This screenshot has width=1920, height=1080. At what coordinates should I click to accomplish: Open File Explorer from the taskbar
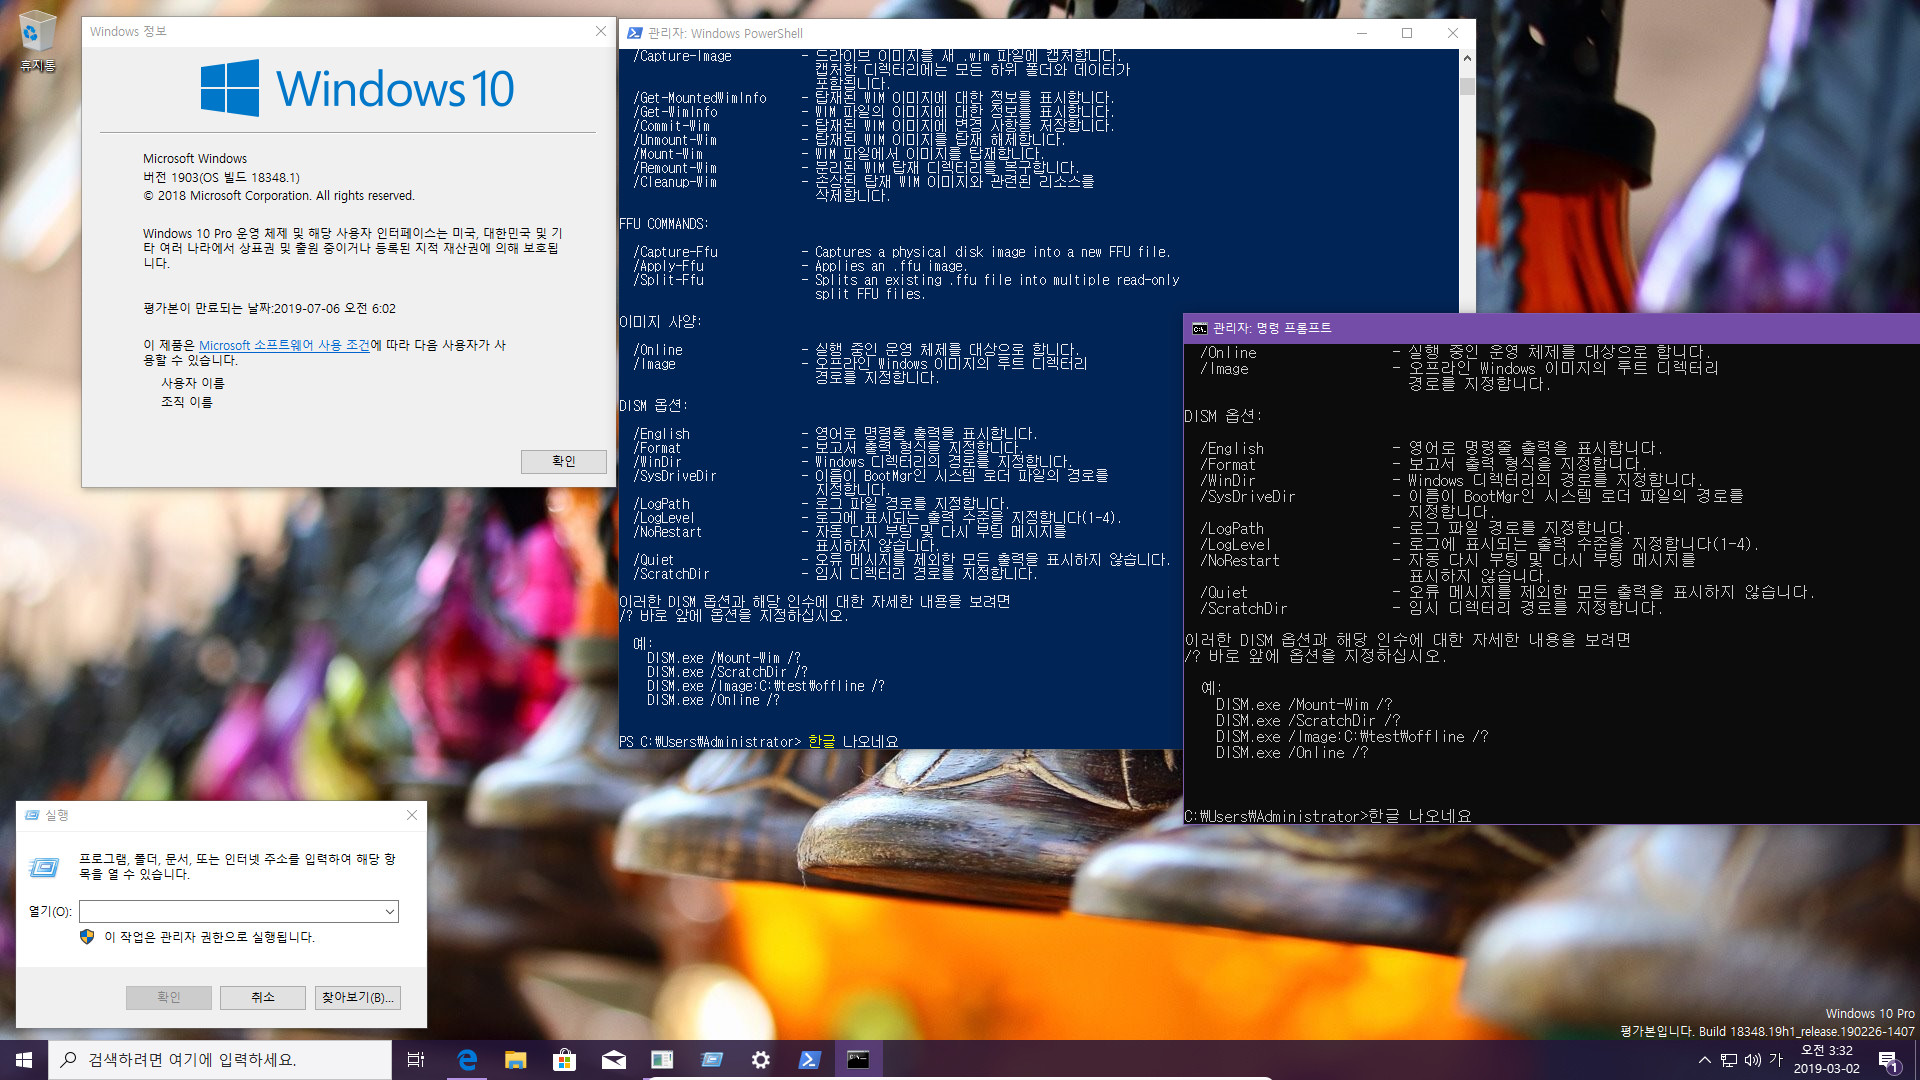click(x=515, y=1060)
